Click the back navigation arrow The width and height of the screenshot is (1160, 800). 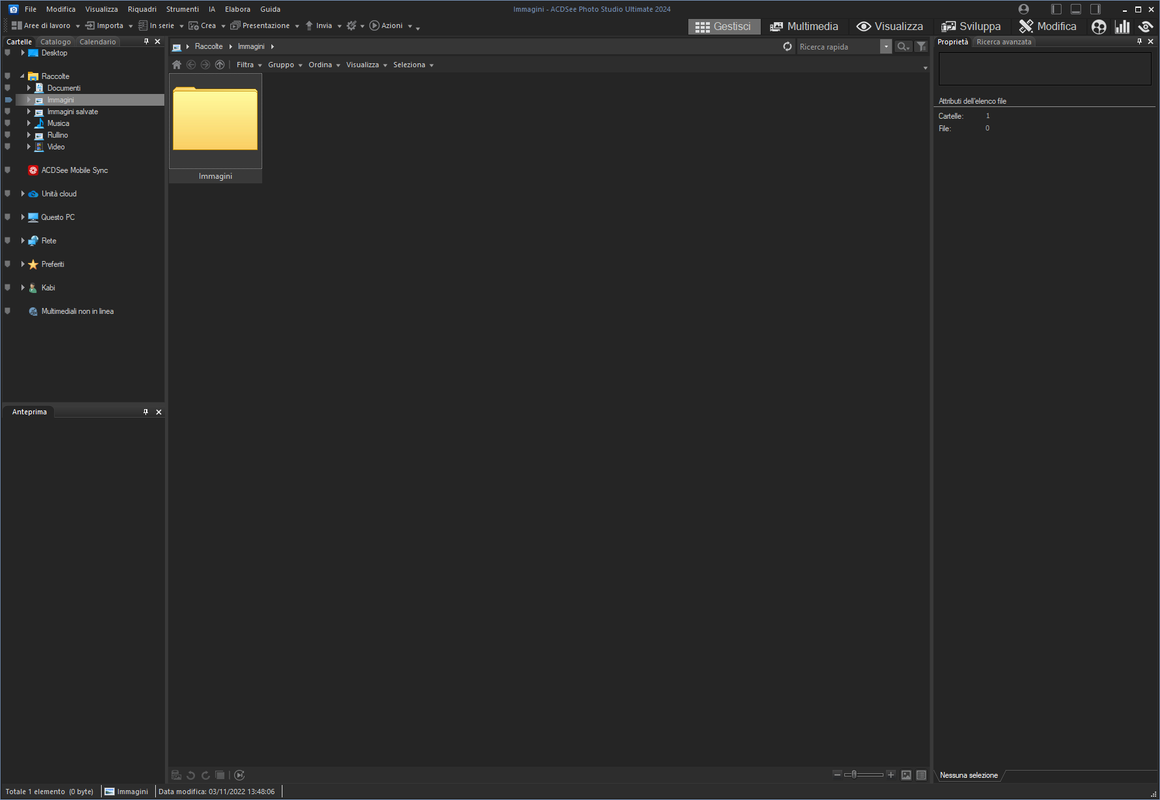(x=191, y=65)
